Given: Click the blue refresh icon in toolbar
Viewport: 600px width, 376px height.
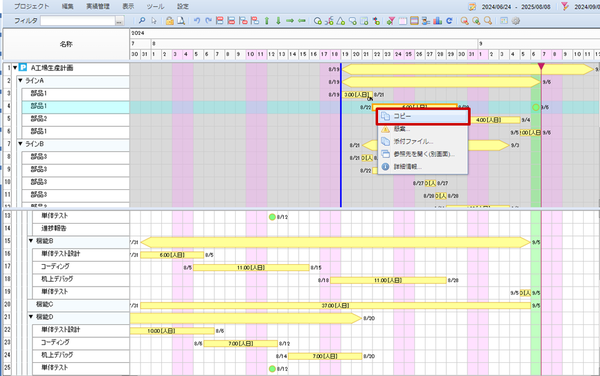Looking at the screenshot, I should click(x=449, y=21).
